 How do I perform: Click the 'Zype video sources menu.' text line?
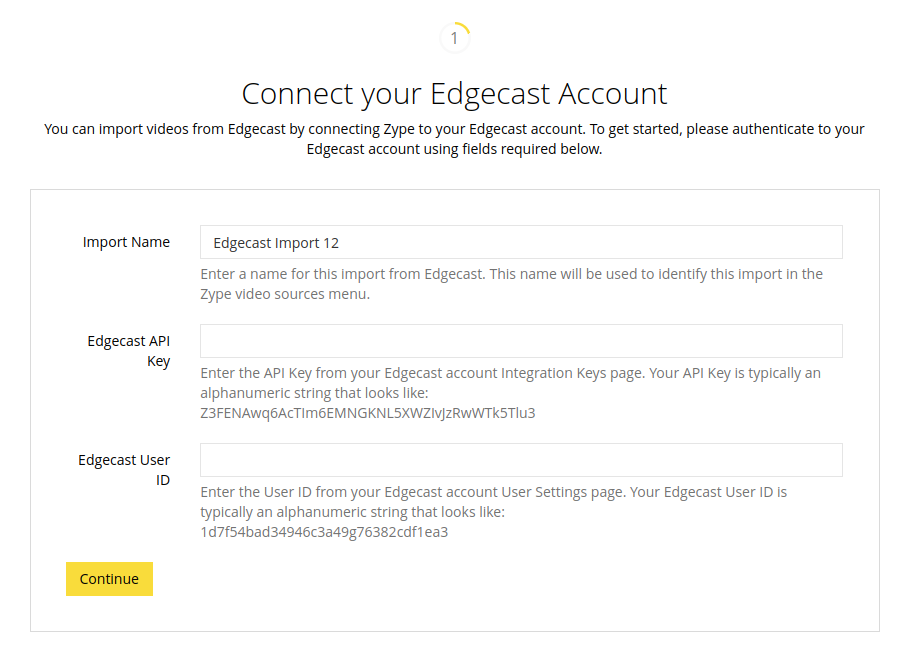(285, 294)
